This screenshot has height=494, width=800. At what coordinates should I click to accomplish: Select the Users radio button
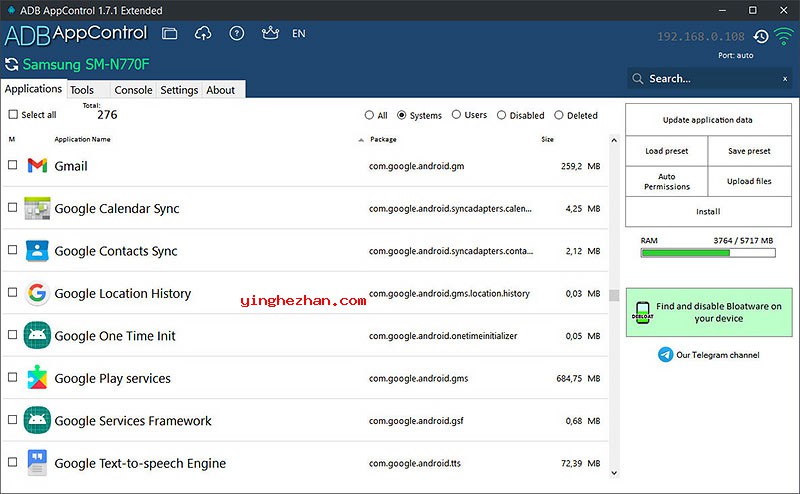pyautogui.click(x=457, y=115)
